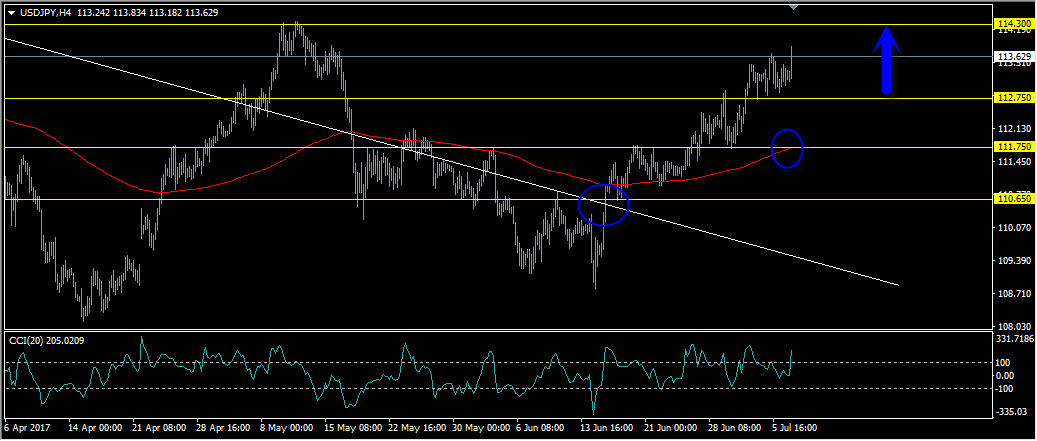Click the CCI level label 100
Image resolution: width=1037 pixels, height=441 pixels.
coord(1004,363)
